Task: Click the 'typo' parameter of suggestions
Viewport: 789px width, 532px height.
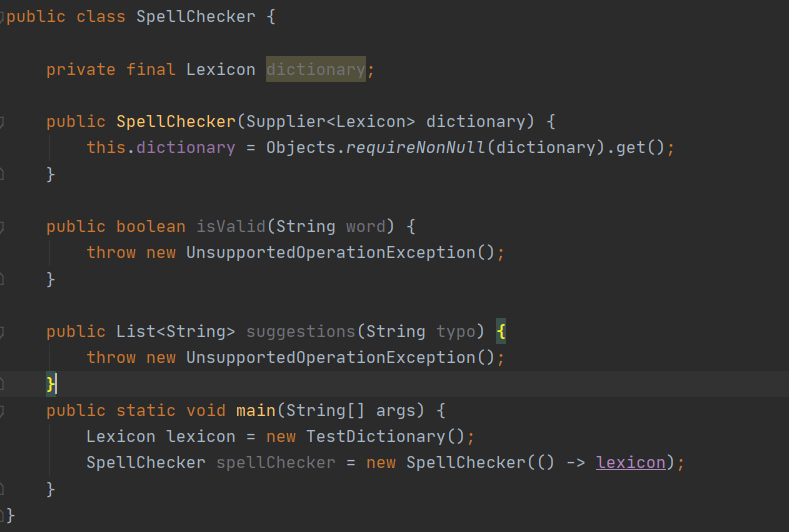Action: click(x=455, y=332)
